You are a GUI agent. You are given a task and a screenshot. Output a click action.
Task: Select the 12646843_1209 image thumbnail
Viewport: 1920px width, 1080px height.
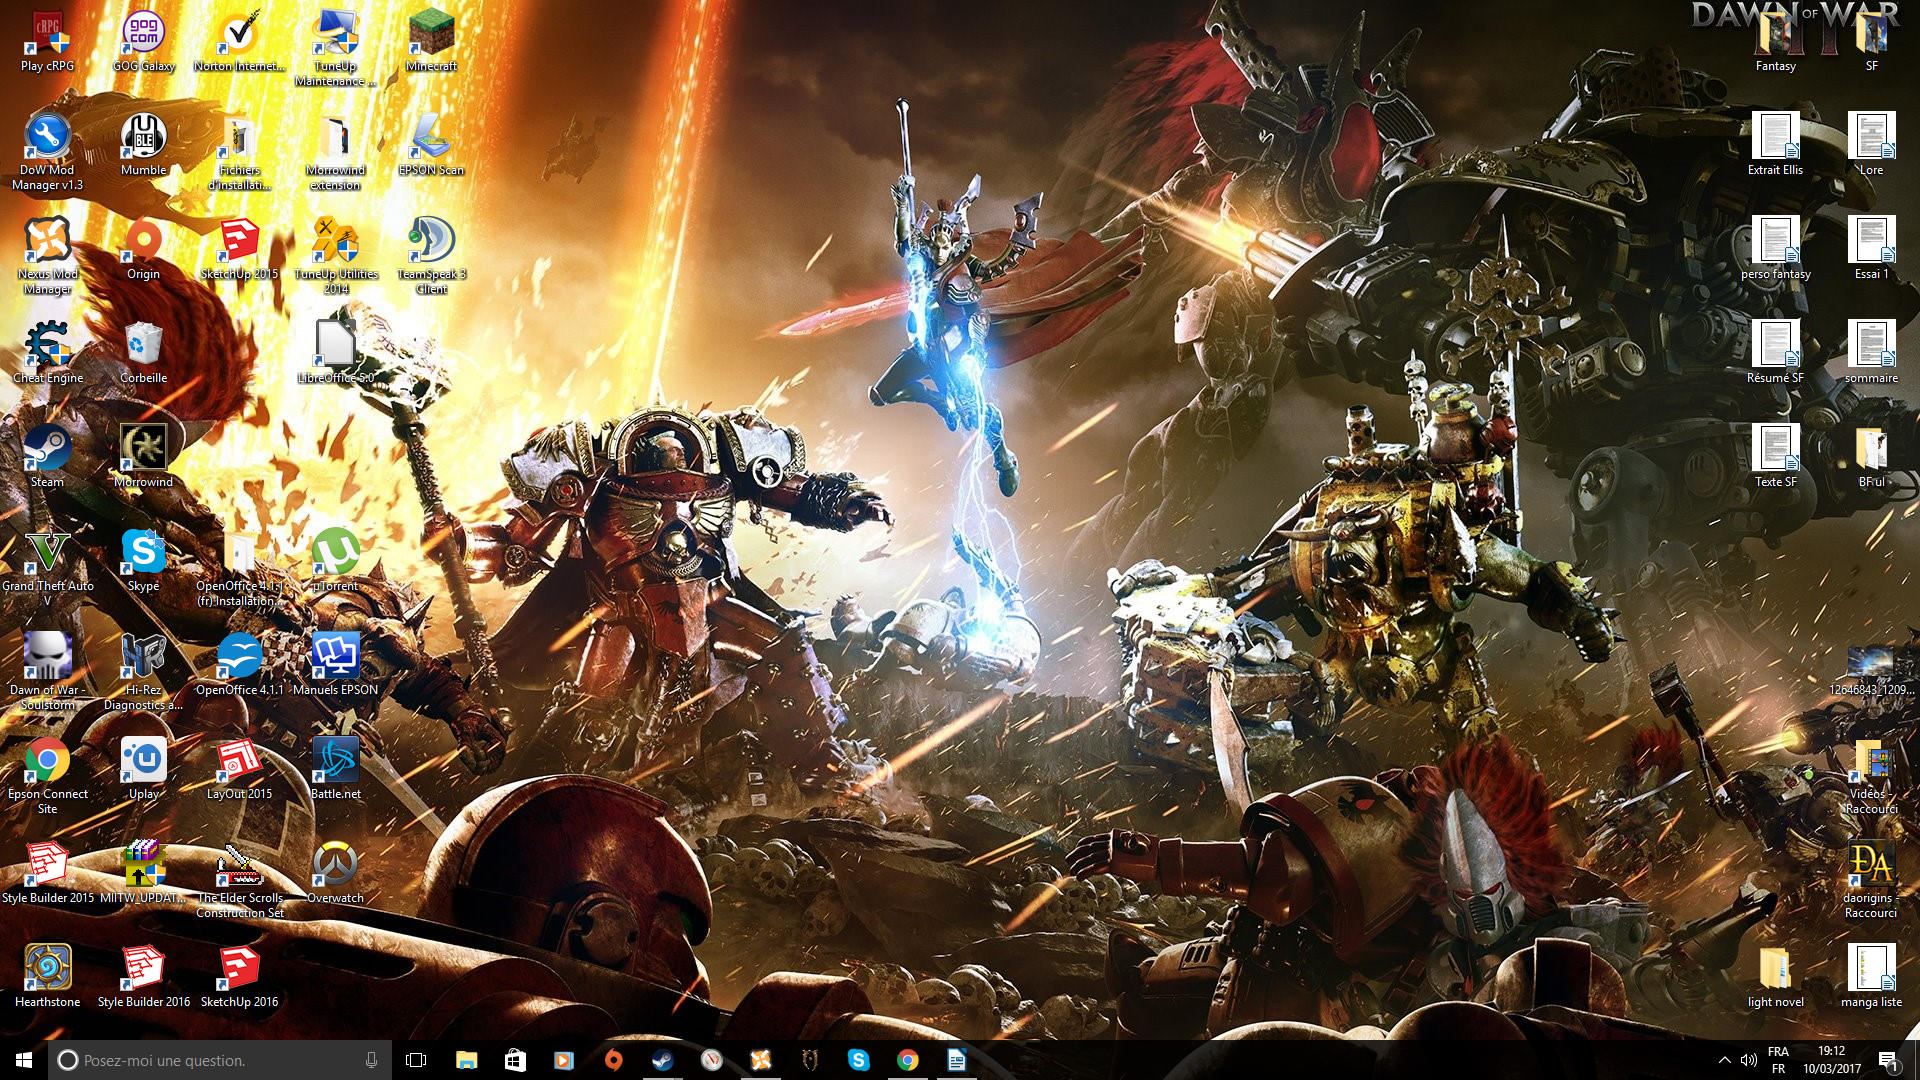pyautogui.click(x=1871, y=672)
